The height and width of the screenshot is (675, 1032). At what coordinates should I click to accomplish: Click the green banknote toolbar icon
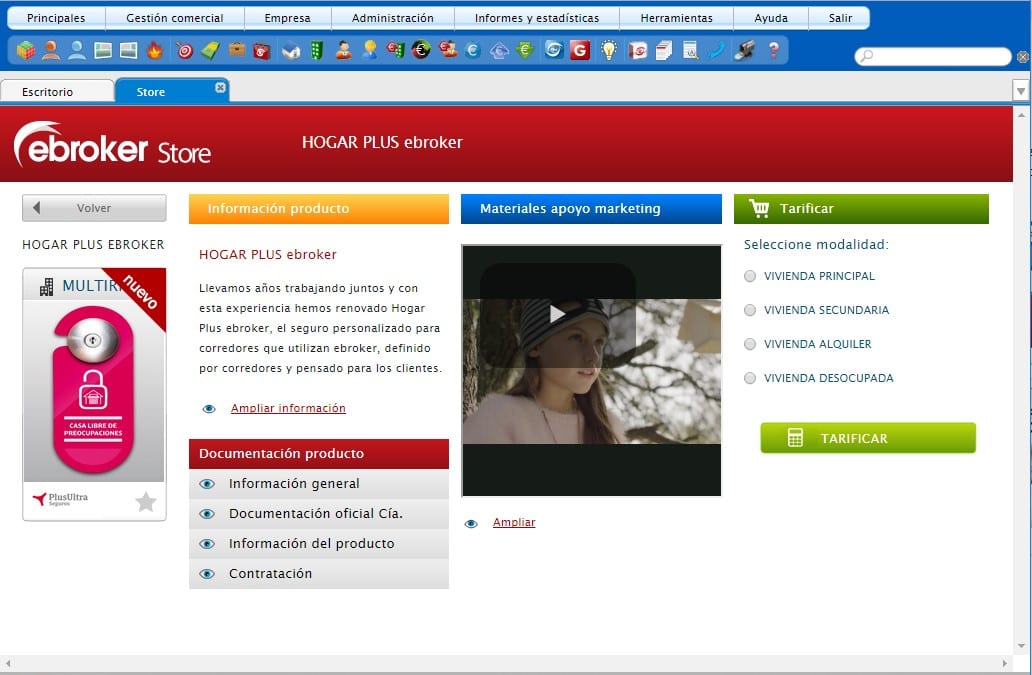click(211, 51)
